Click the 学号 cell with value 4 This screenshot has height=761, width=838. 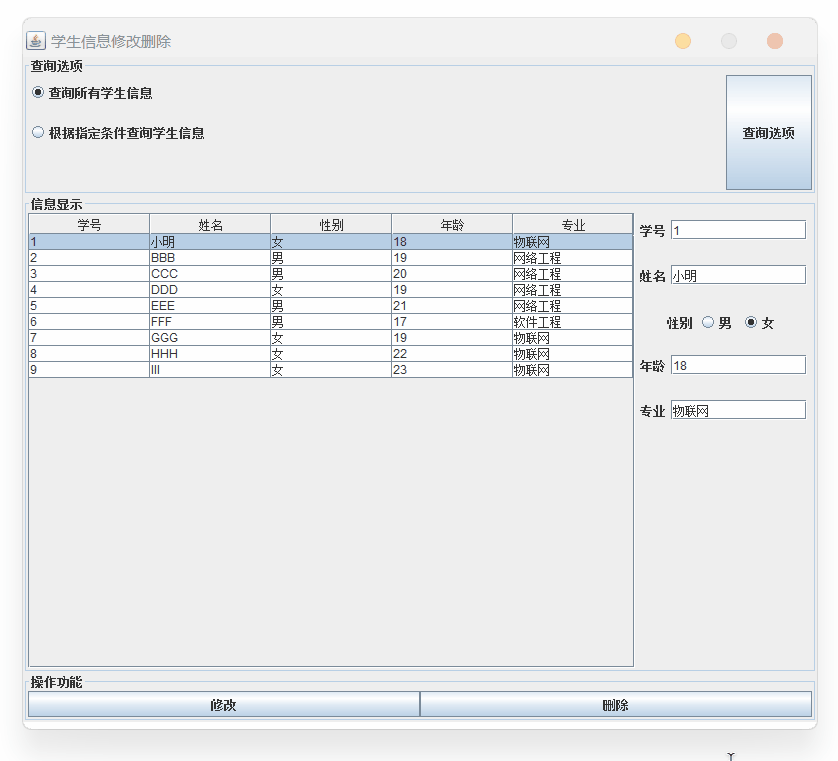(x=89, y=290)
